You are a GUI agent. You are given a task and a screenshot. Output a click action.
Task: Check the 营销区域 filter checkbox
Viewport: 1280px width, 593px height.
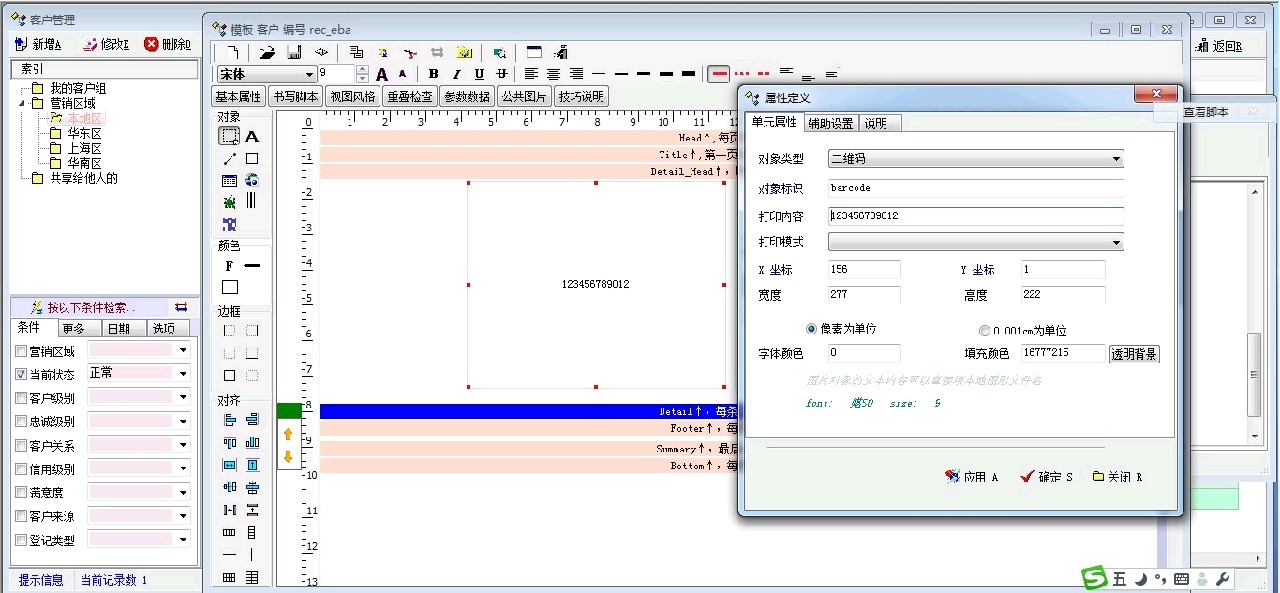coord(21,351)
